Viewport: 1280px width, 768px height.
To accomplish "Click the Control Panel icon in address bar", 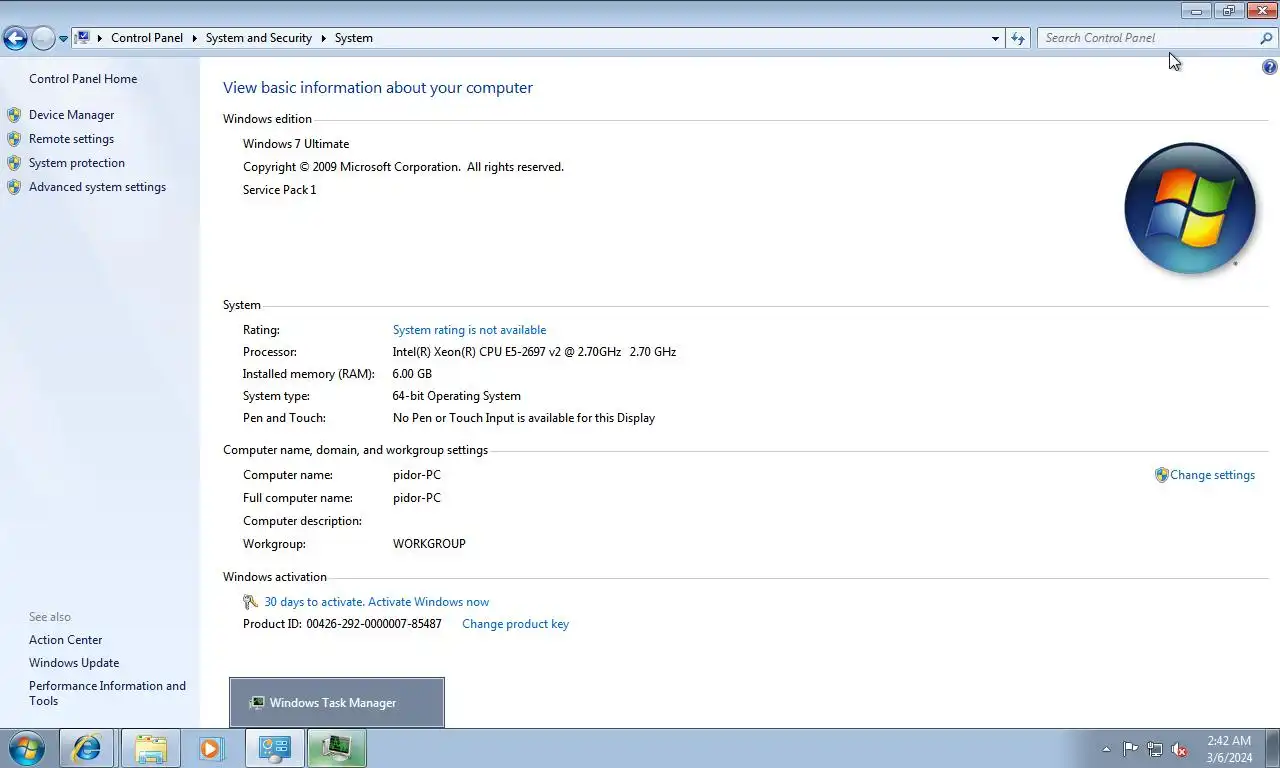I will pos(83,38).
